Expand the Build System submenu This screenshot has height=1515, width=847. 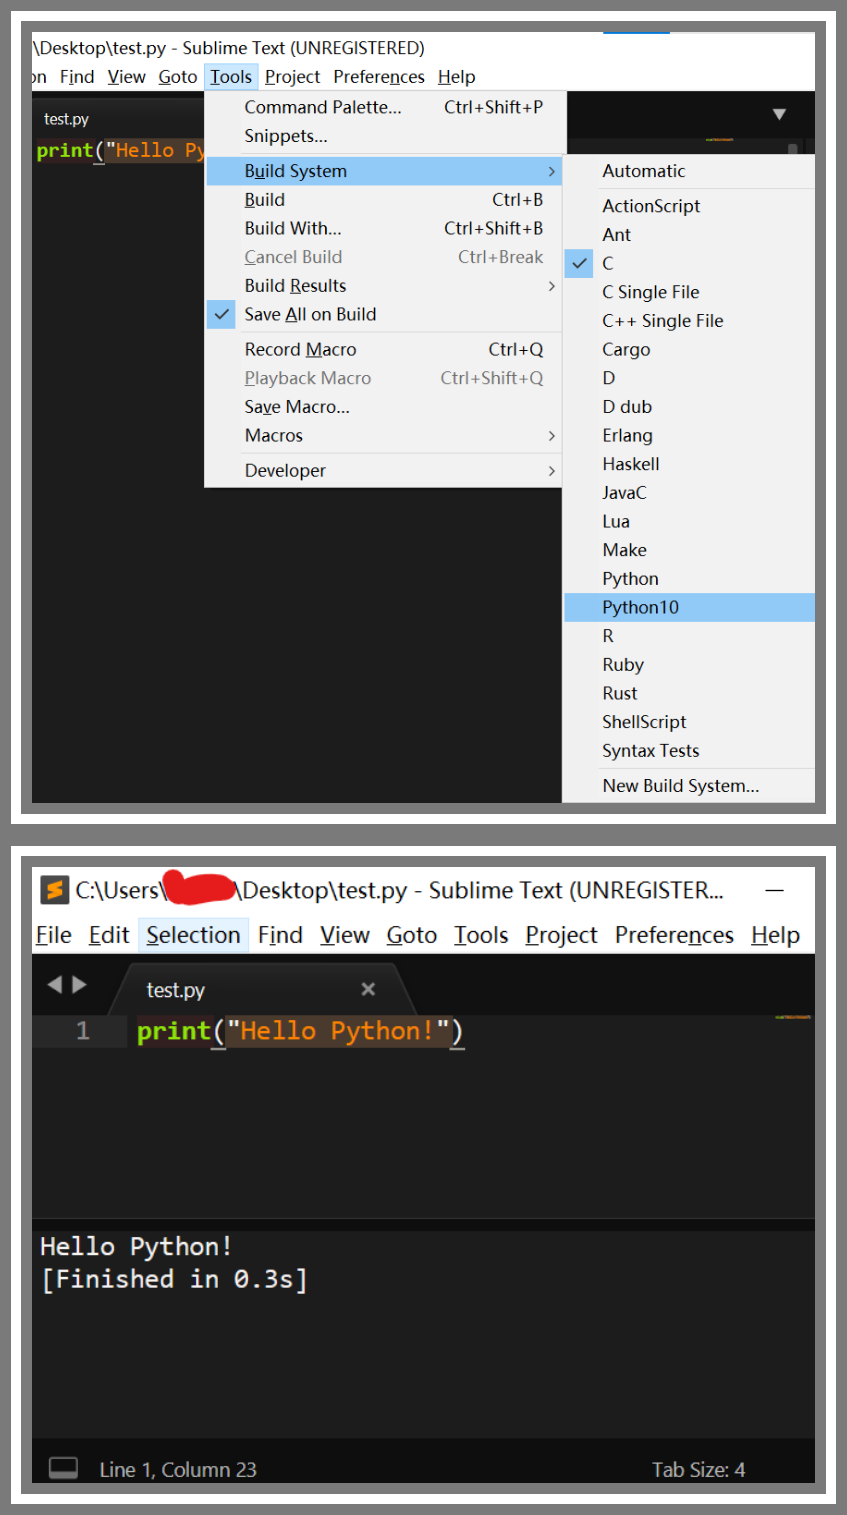(385, 171)
